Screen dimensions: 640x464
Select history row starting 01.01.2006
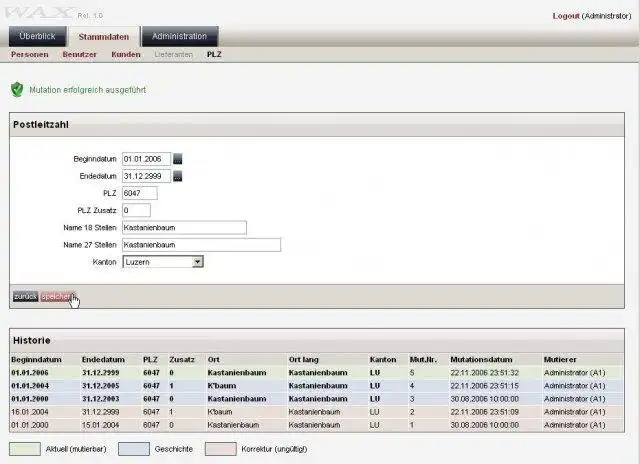click(317, 373)
